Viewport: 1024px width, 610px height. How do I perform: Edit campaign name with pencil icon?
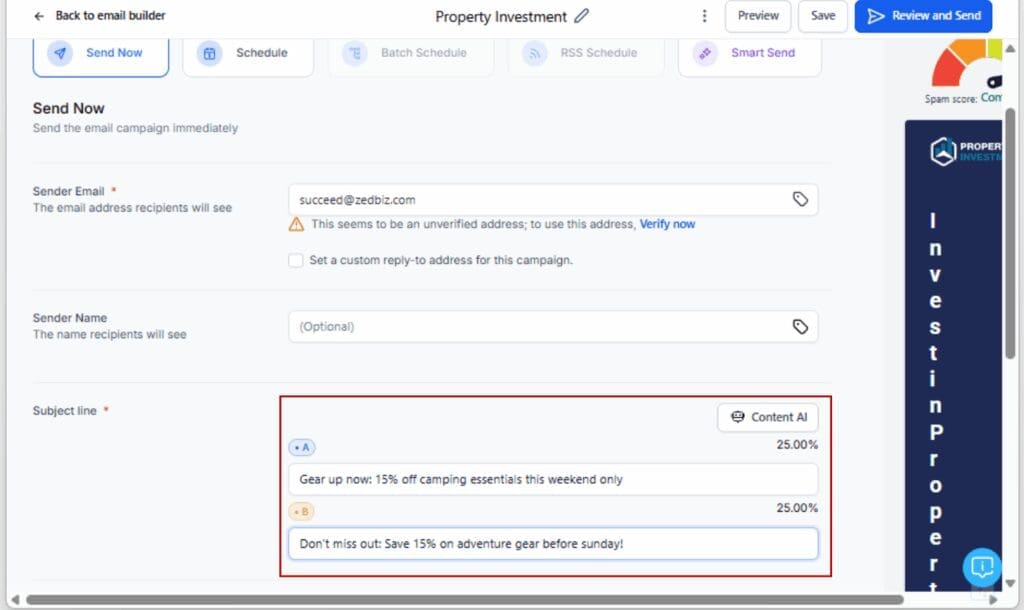point(582,16)
